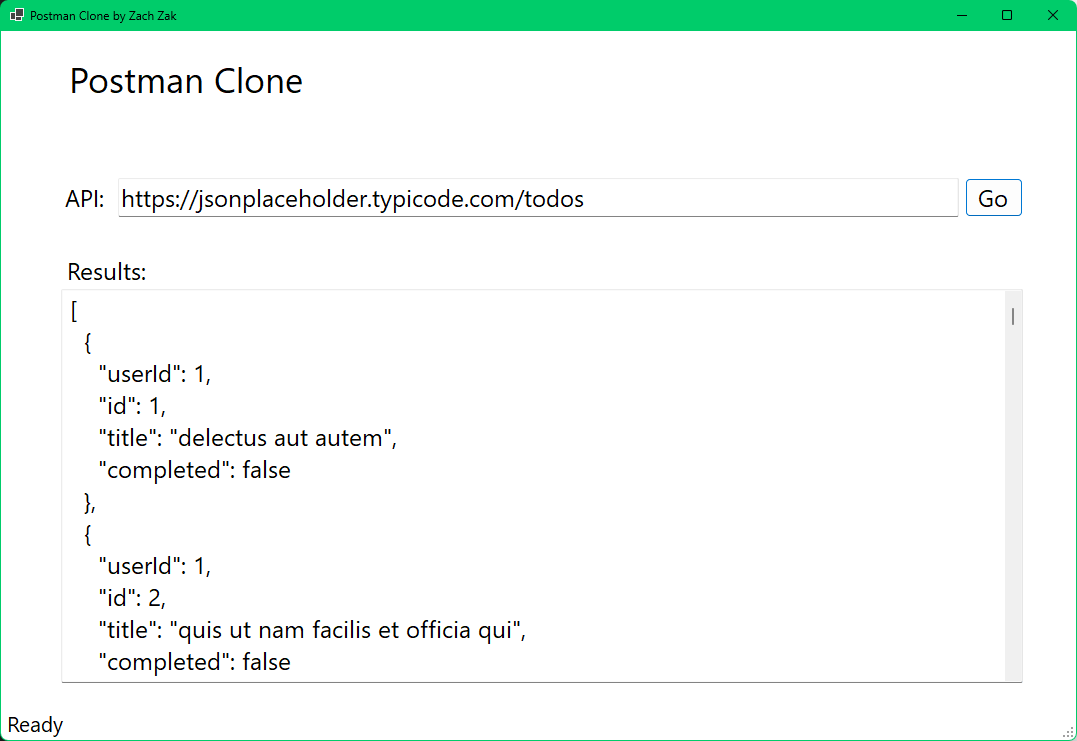Click the line showing id 2
Screen dimensions: 1077x741
pyautogui.click(x=133, y=598)
